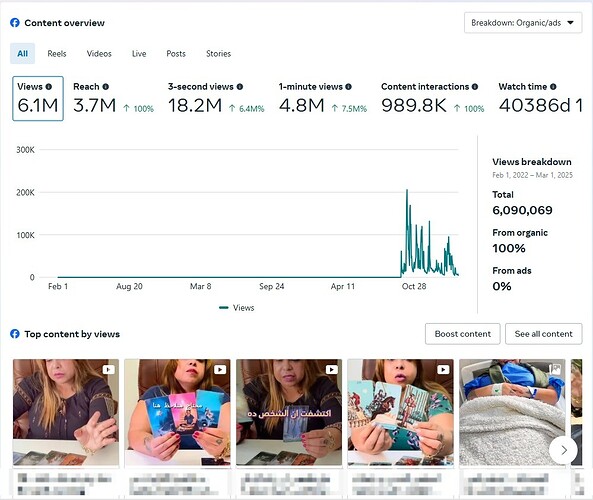Click the info icon beside Reach
593x500 pixels.
pos(106,87)
